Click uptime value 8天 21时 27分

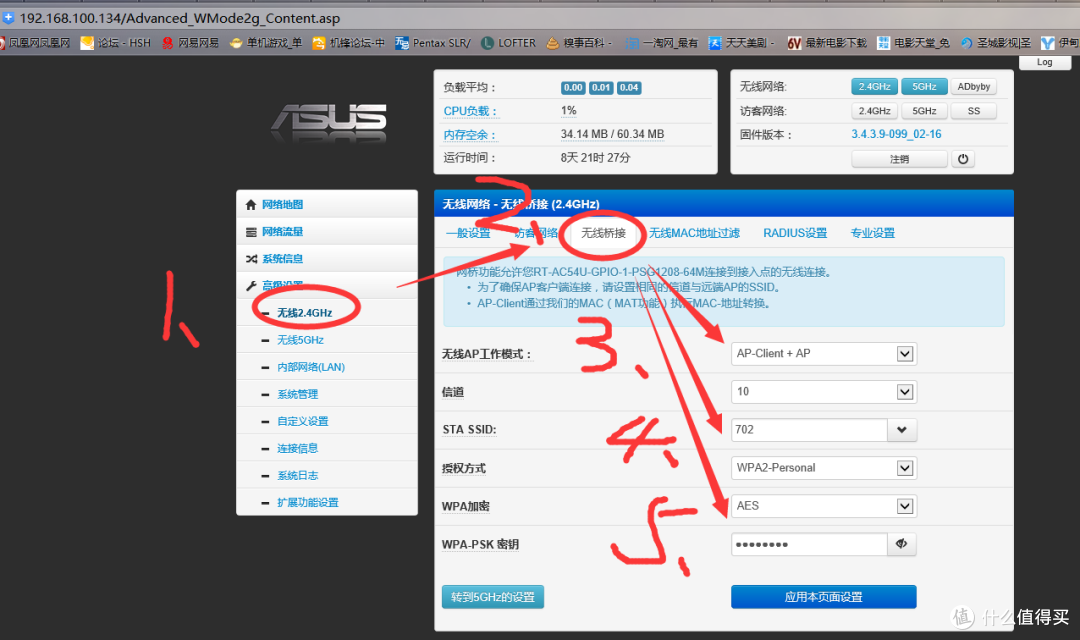tap(595, 158)
